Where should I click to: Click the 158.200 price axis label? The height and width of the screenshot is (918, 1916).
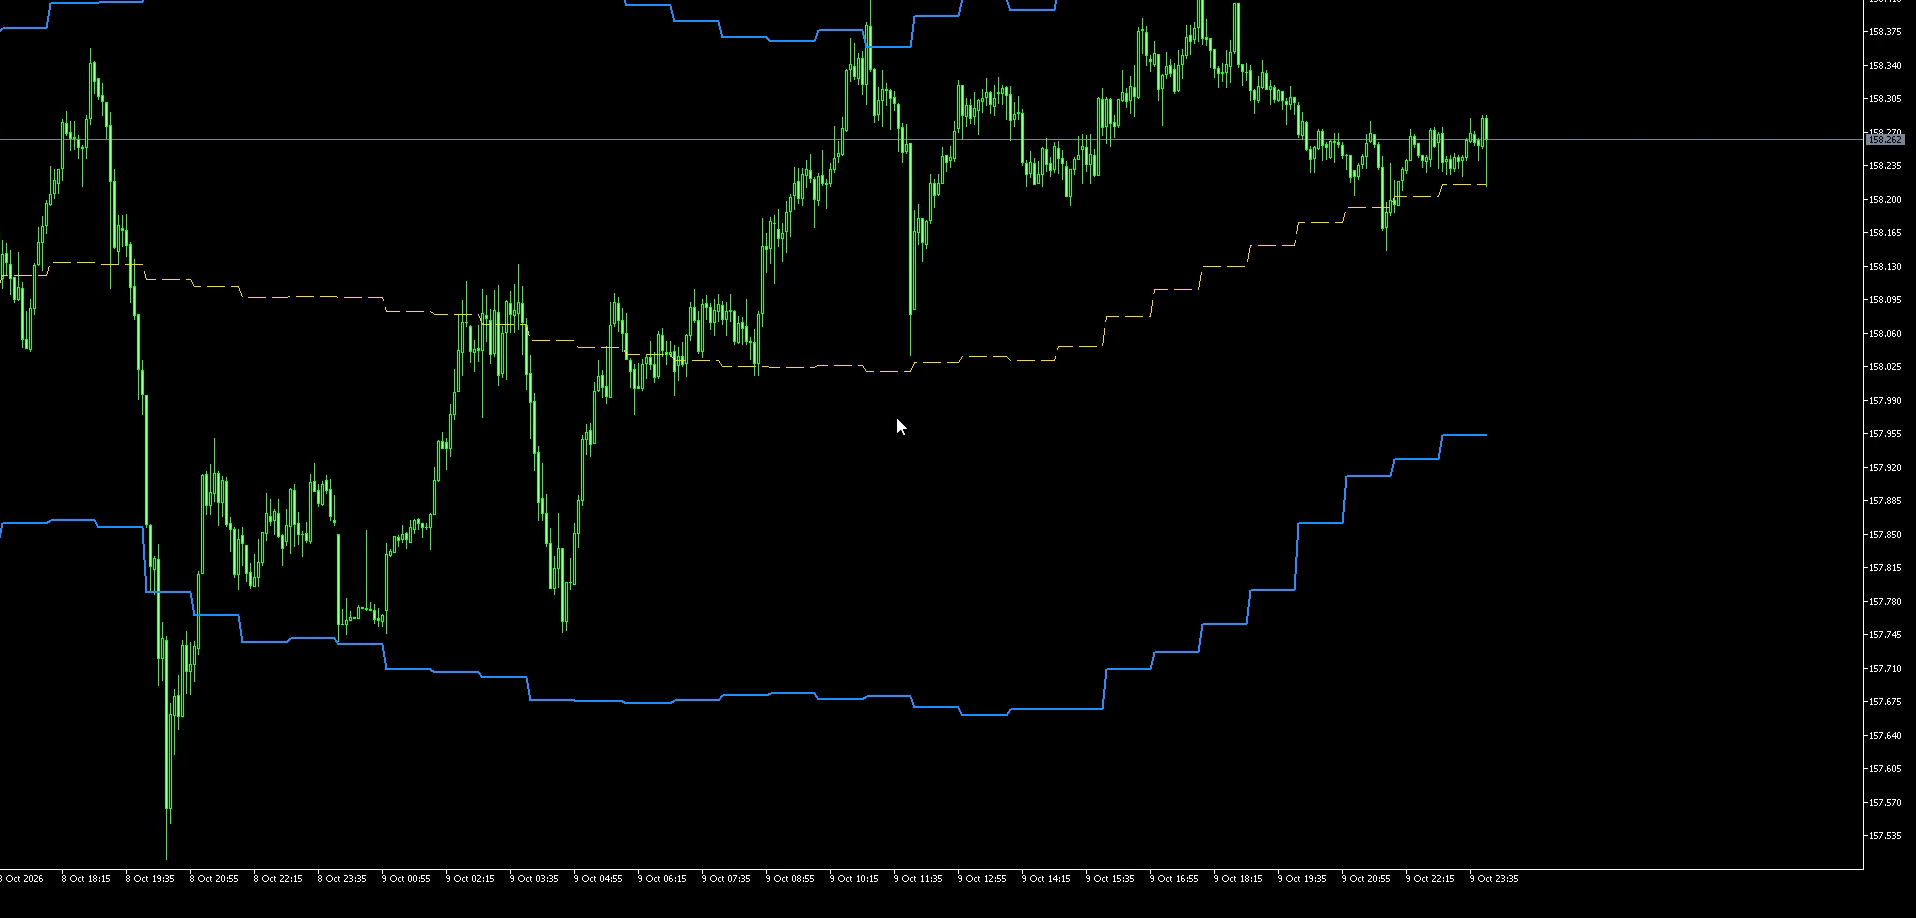coord(1885,200)
